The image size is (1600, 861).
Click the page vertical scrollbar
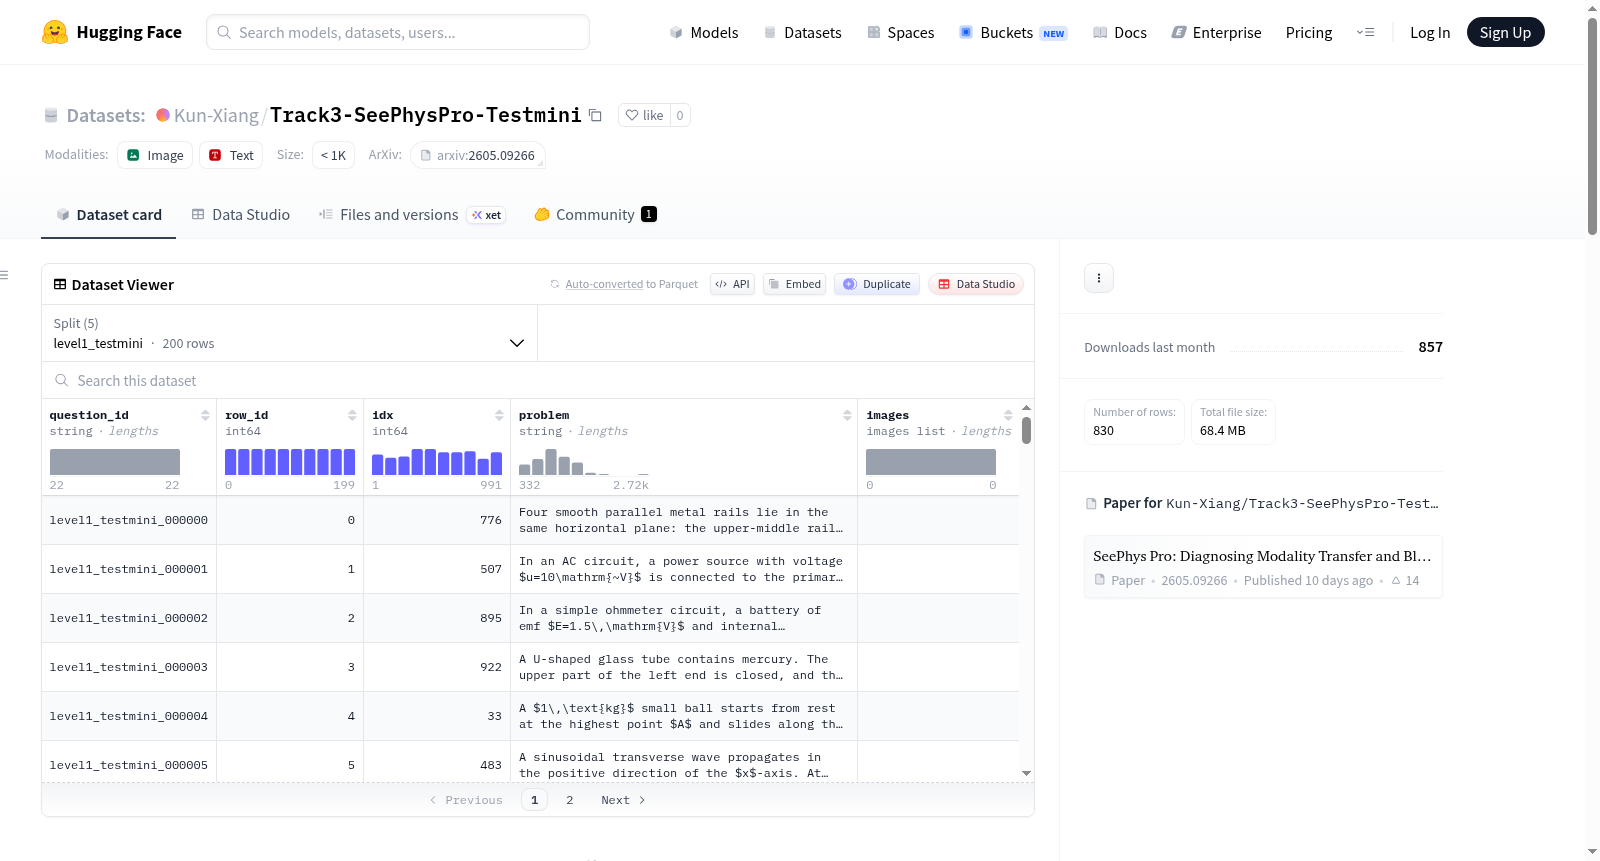pyautogui.click(x=1592, y=126)
